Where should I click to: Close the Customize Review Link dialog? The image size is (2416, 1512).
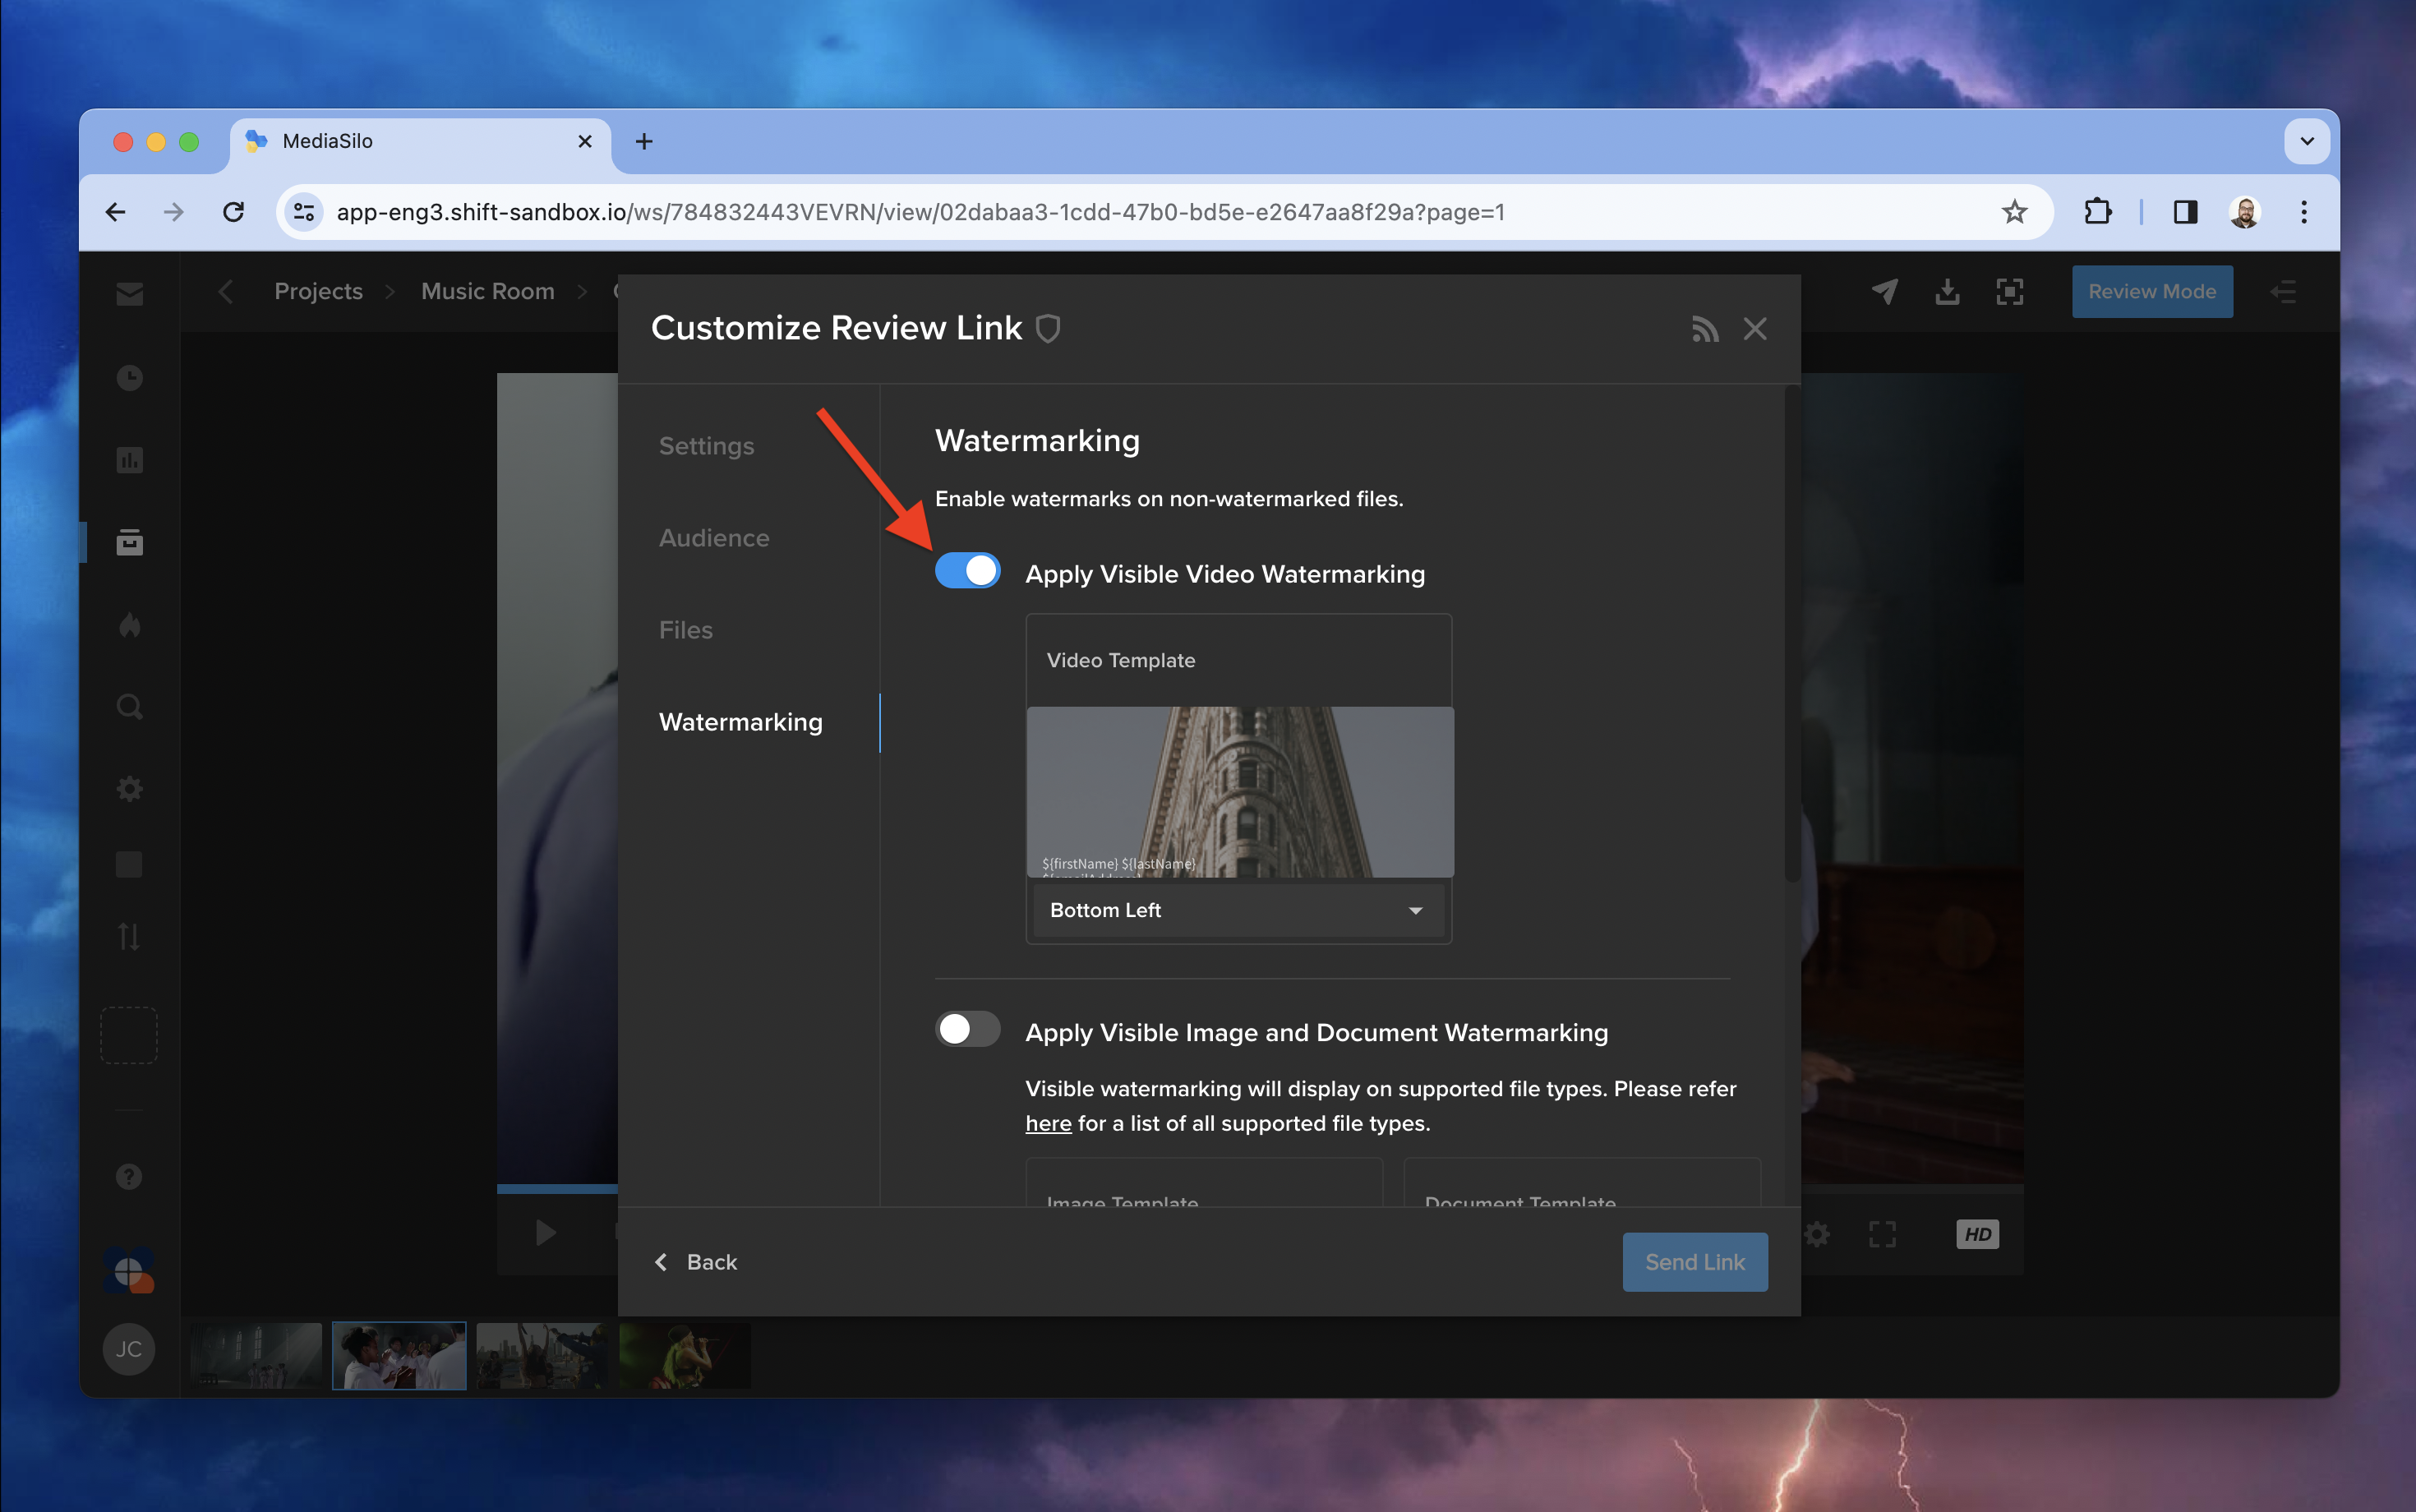1755,329
